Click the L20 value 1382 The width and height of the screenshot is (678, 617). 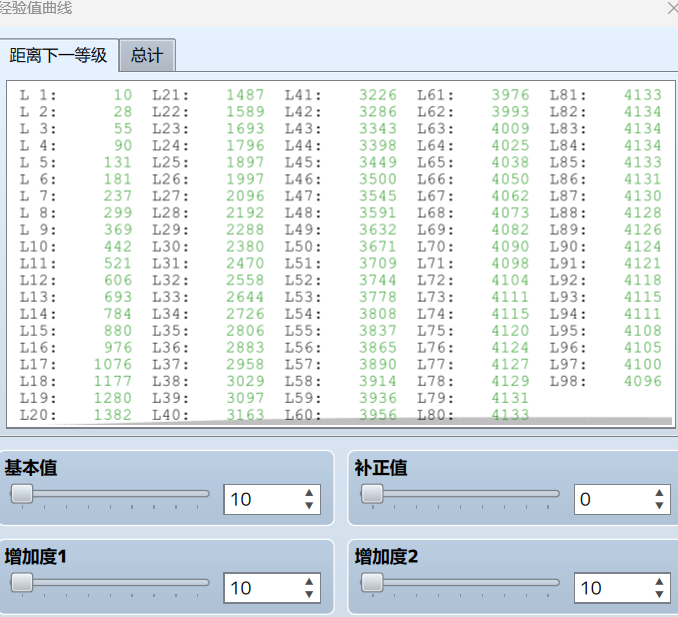[113, 415]
